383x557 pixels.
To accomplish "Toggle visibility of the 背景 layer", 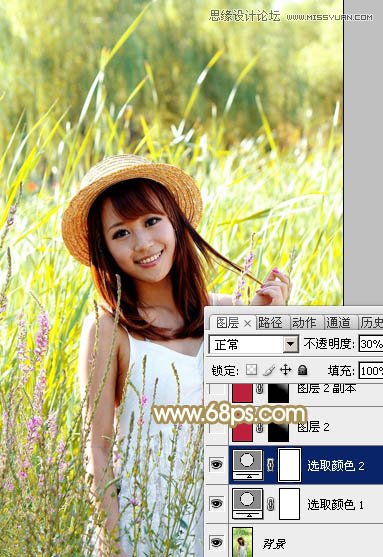I will click(216, 542).
